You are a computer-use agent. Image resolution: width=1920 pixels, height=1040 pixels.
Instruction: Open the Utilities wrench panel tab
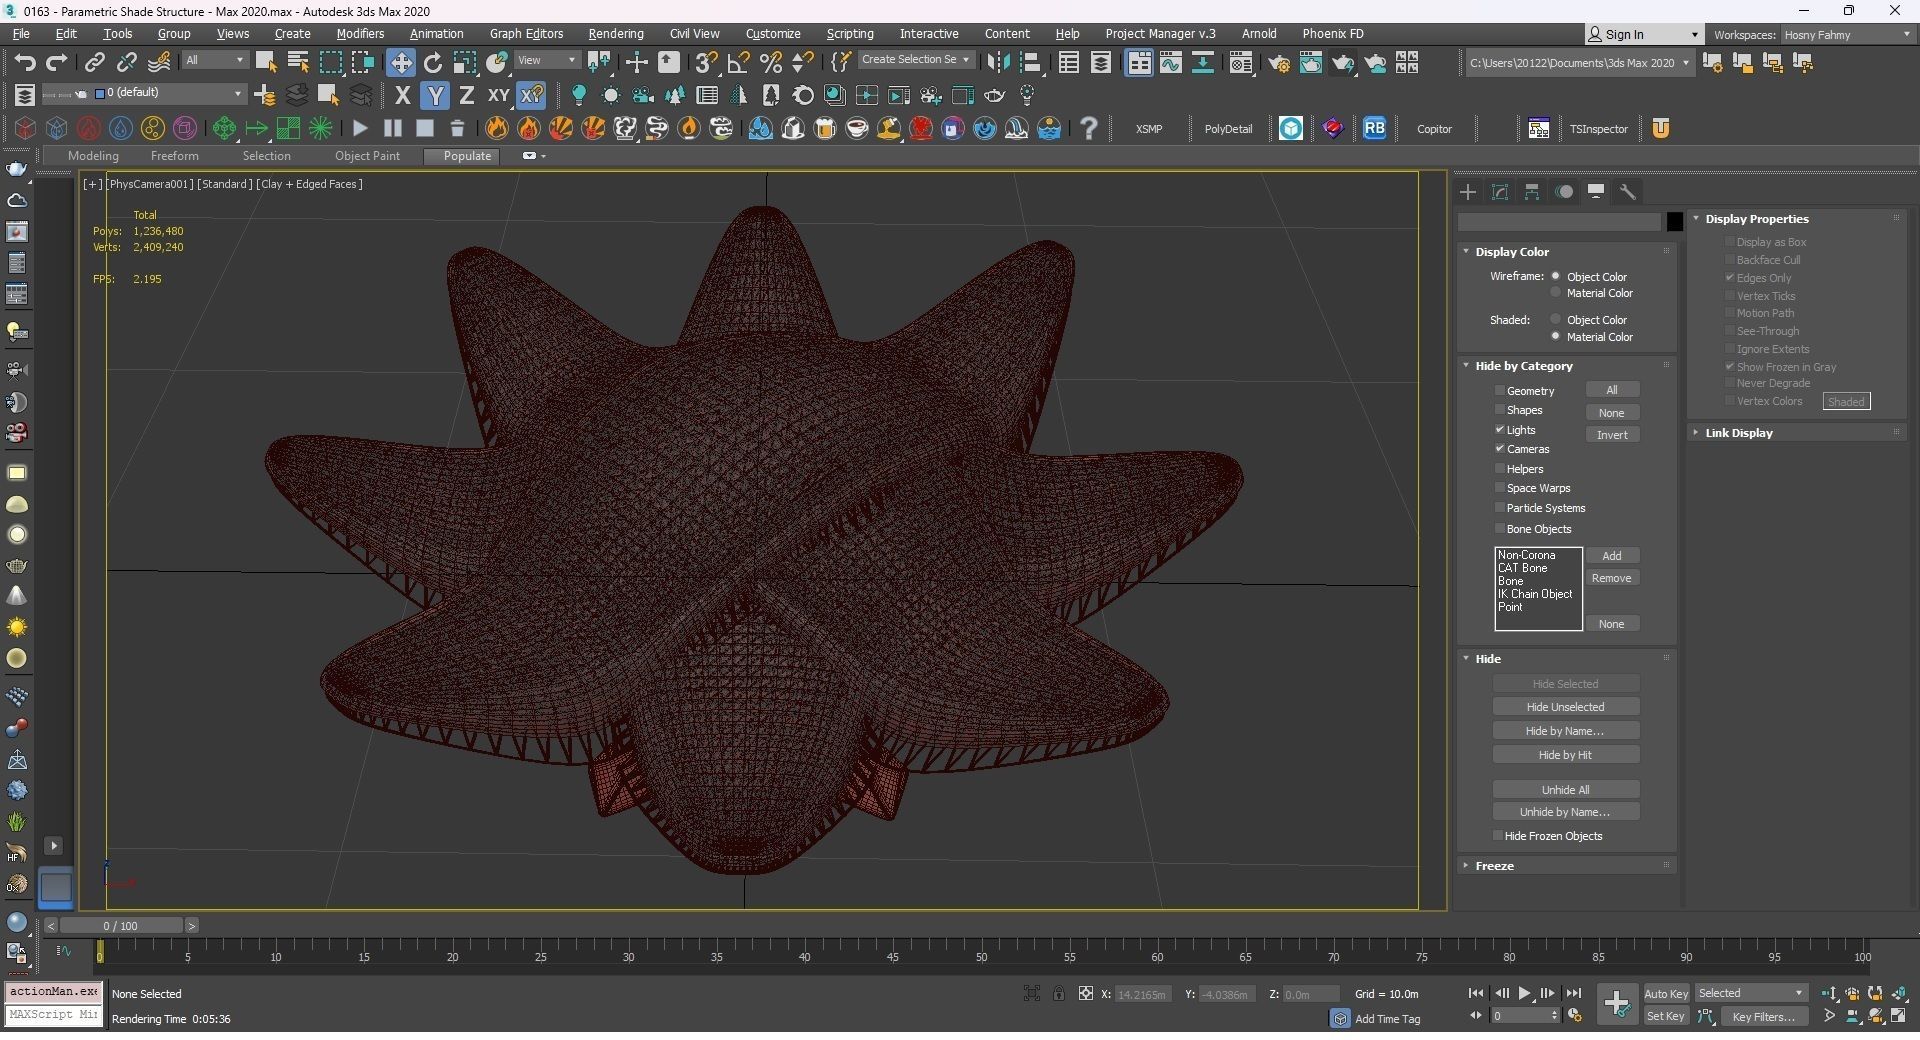tap(1628, 192)
